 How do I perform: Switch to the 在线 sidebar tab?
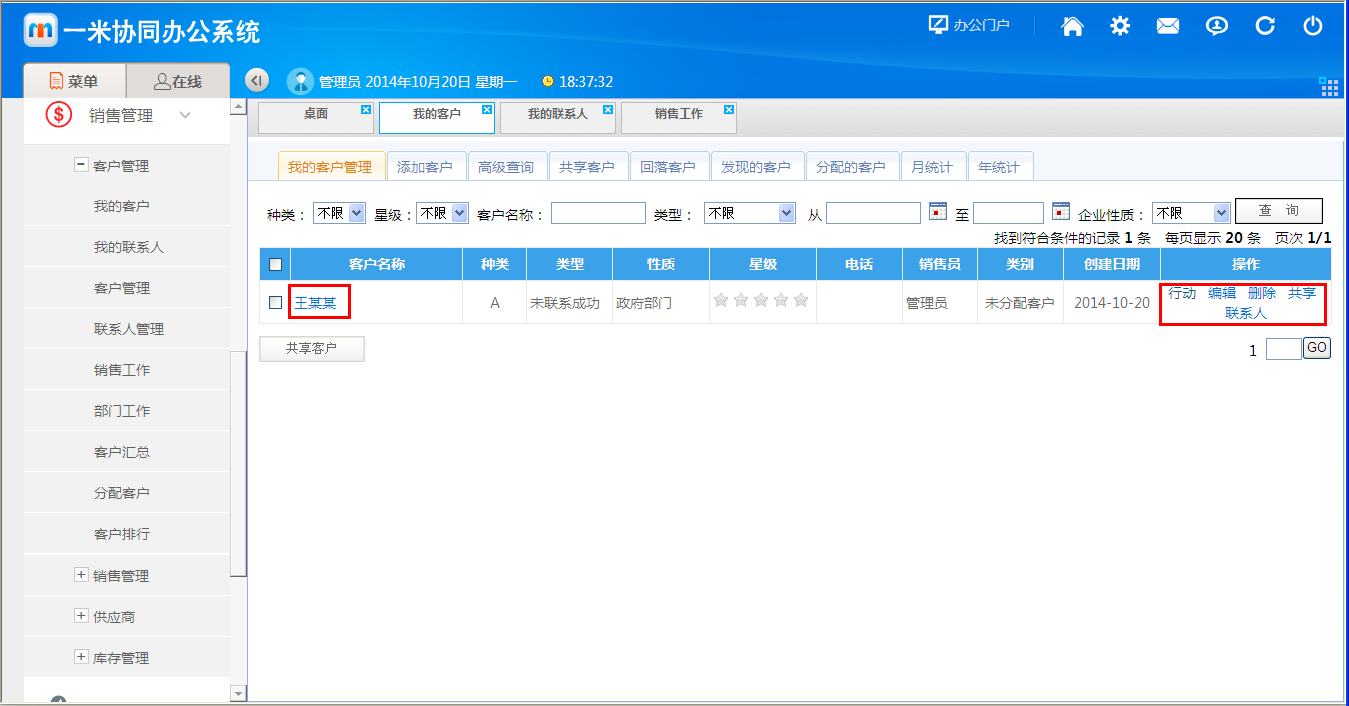click(x=178, y=81)
